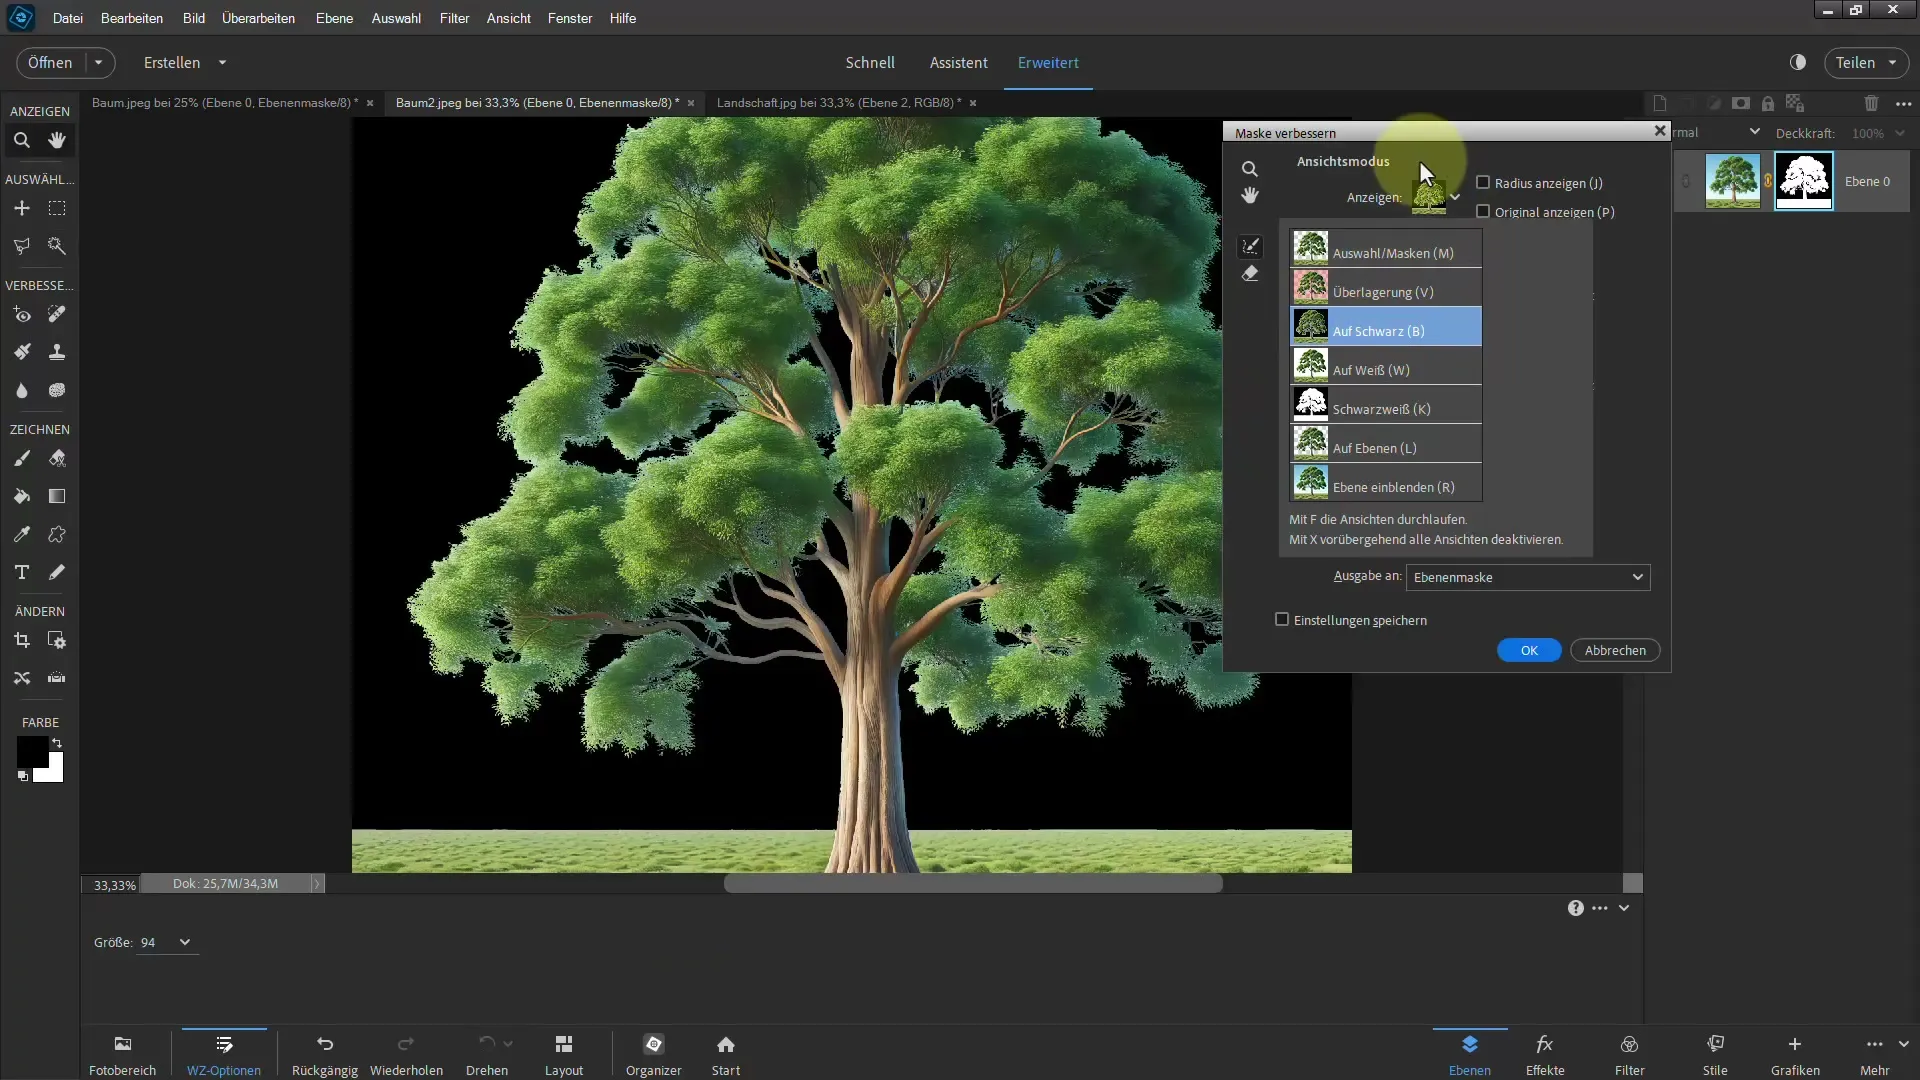Choose Auswahl/Masken (M) view
Image resolution: width=1920 pixels, height=1080 pixels.
tap(1386, 248)
